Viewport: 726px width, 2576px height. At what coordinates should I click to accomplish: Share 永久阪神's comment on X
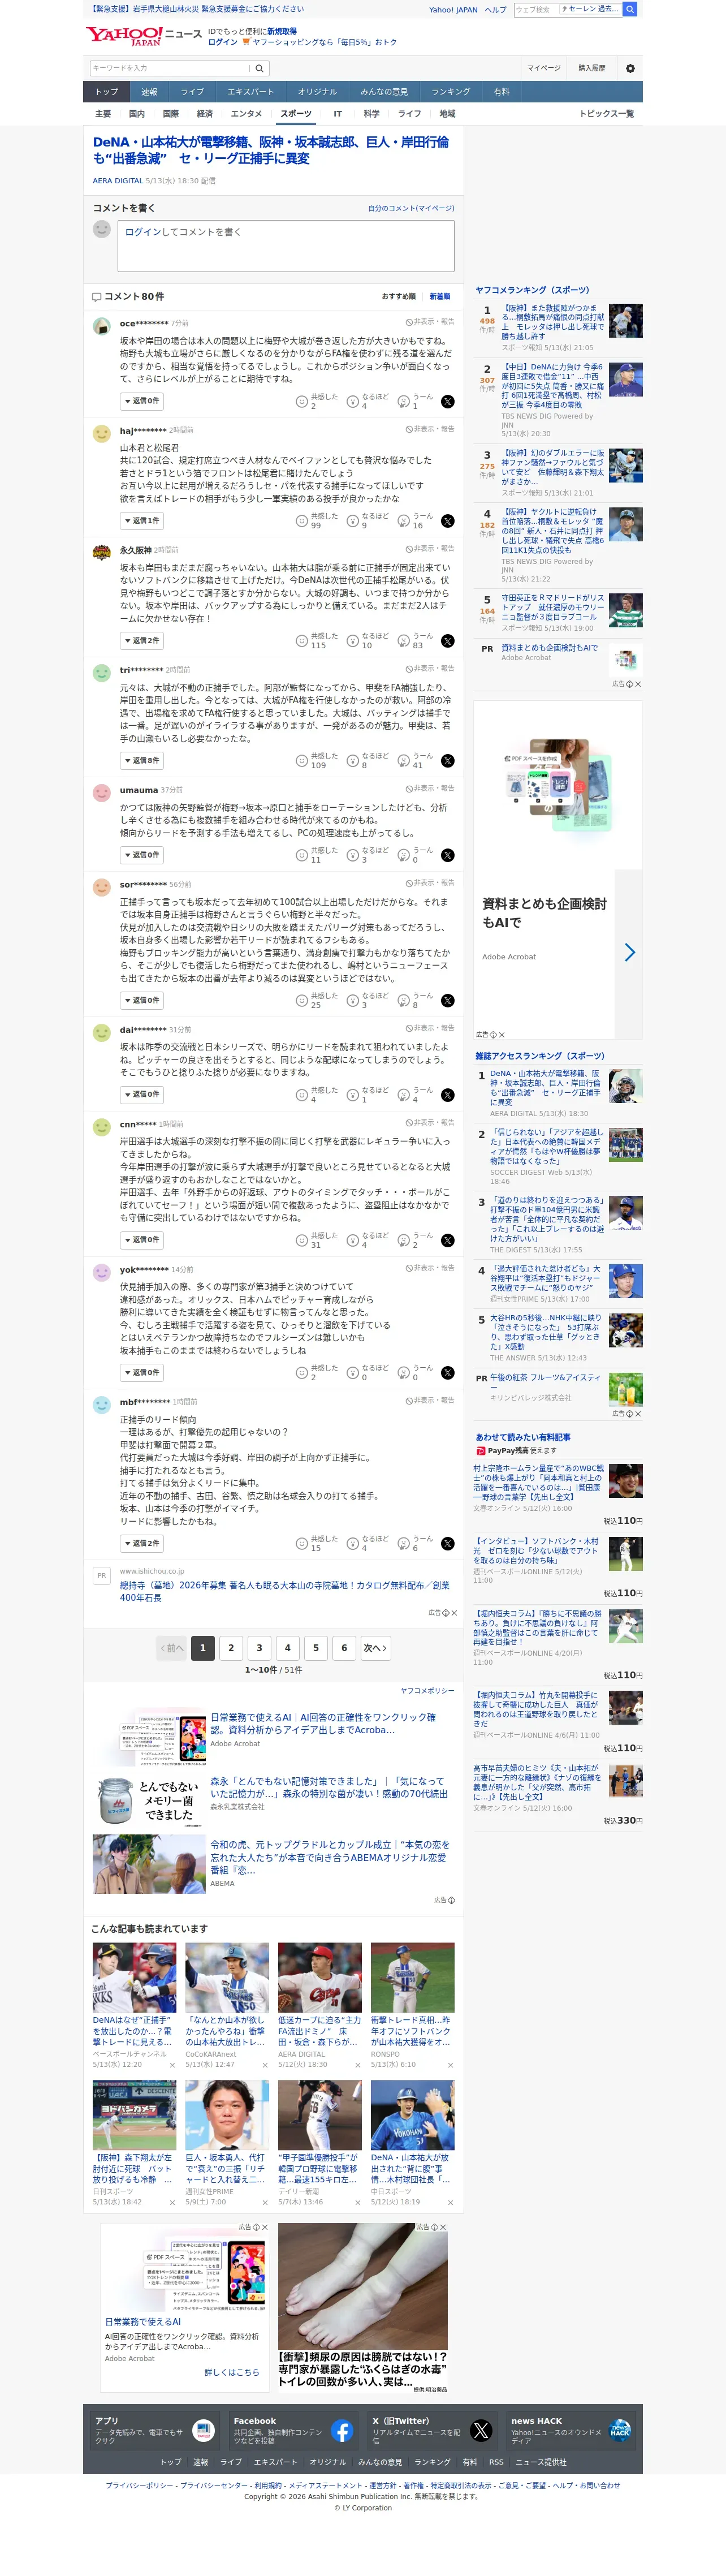click(447, 641)
